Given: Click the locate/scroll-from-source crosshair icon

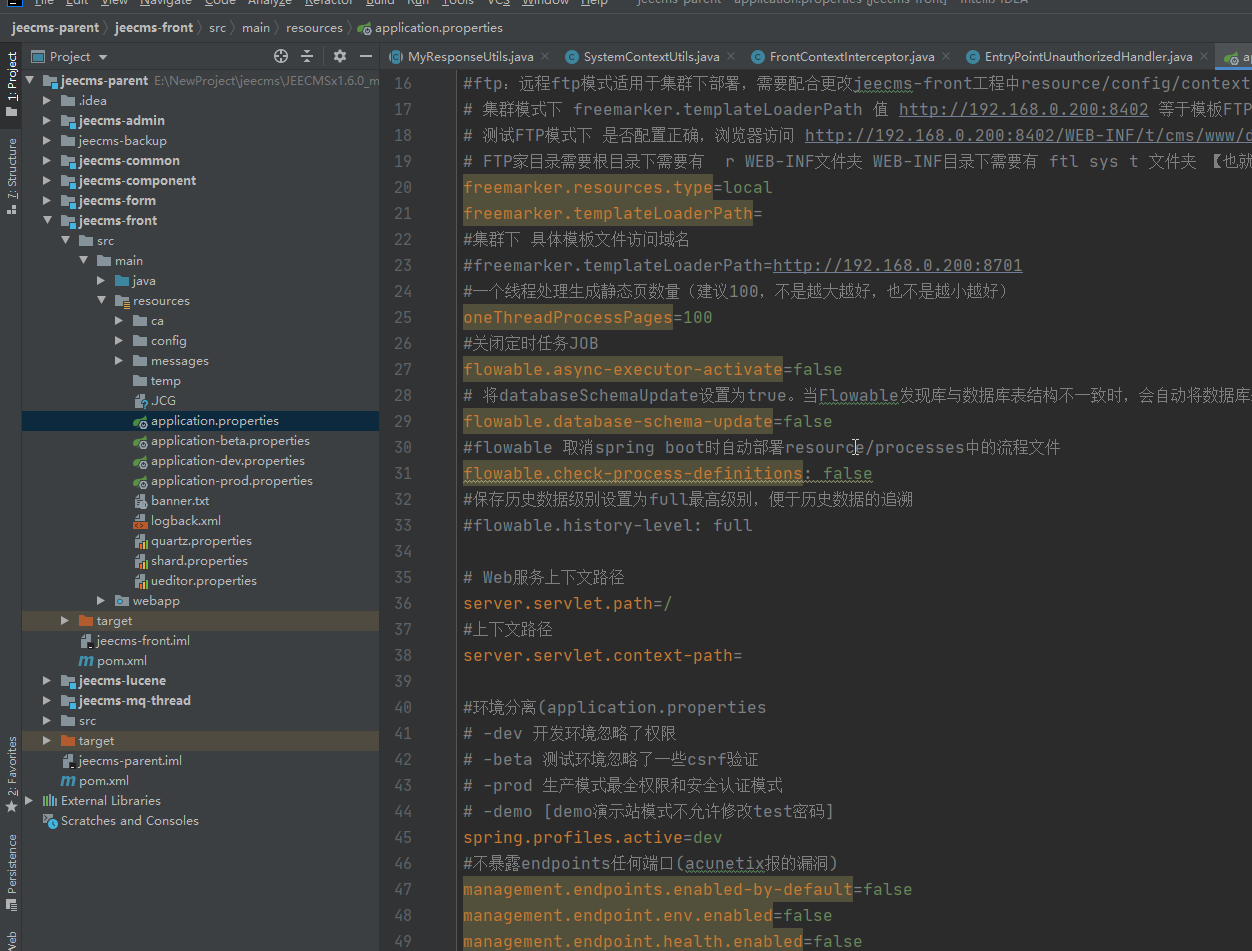Looking at the screenshot, I should click(281, 57).
